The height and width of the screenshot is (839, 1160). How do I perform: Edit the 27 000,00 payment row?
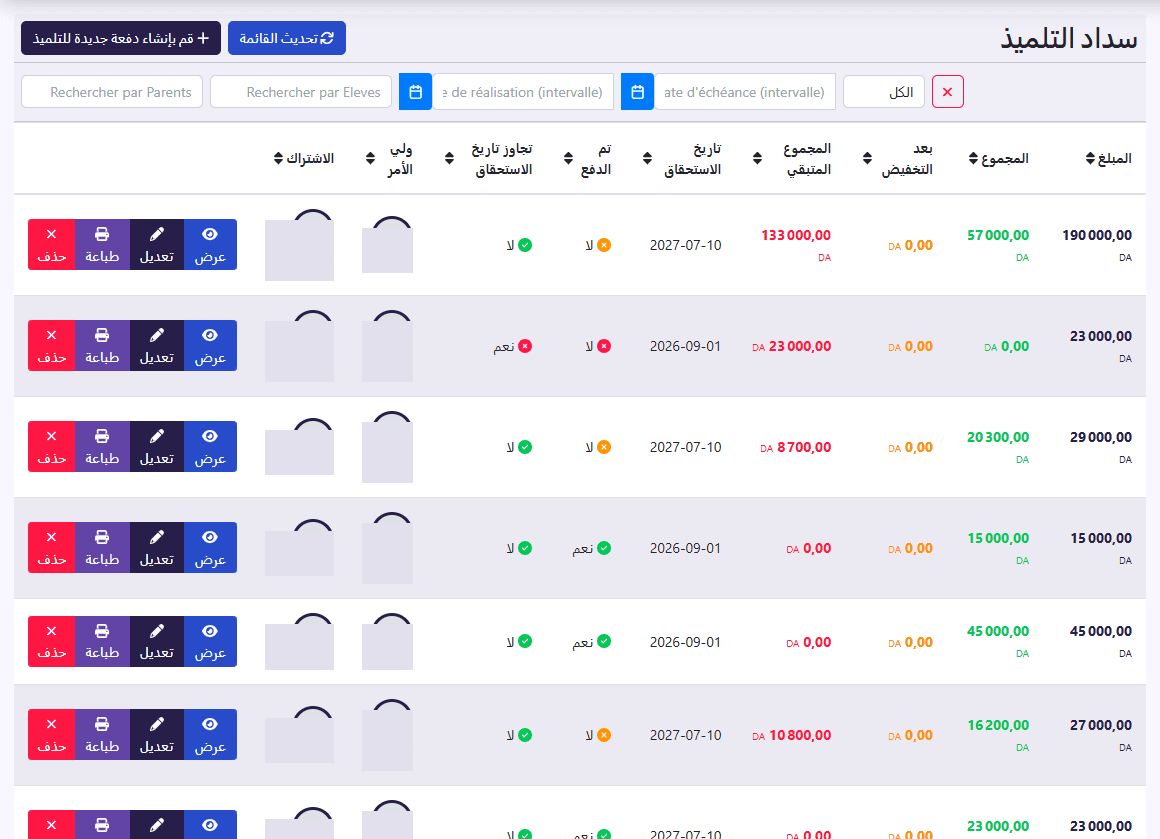(x=157, y=735)
